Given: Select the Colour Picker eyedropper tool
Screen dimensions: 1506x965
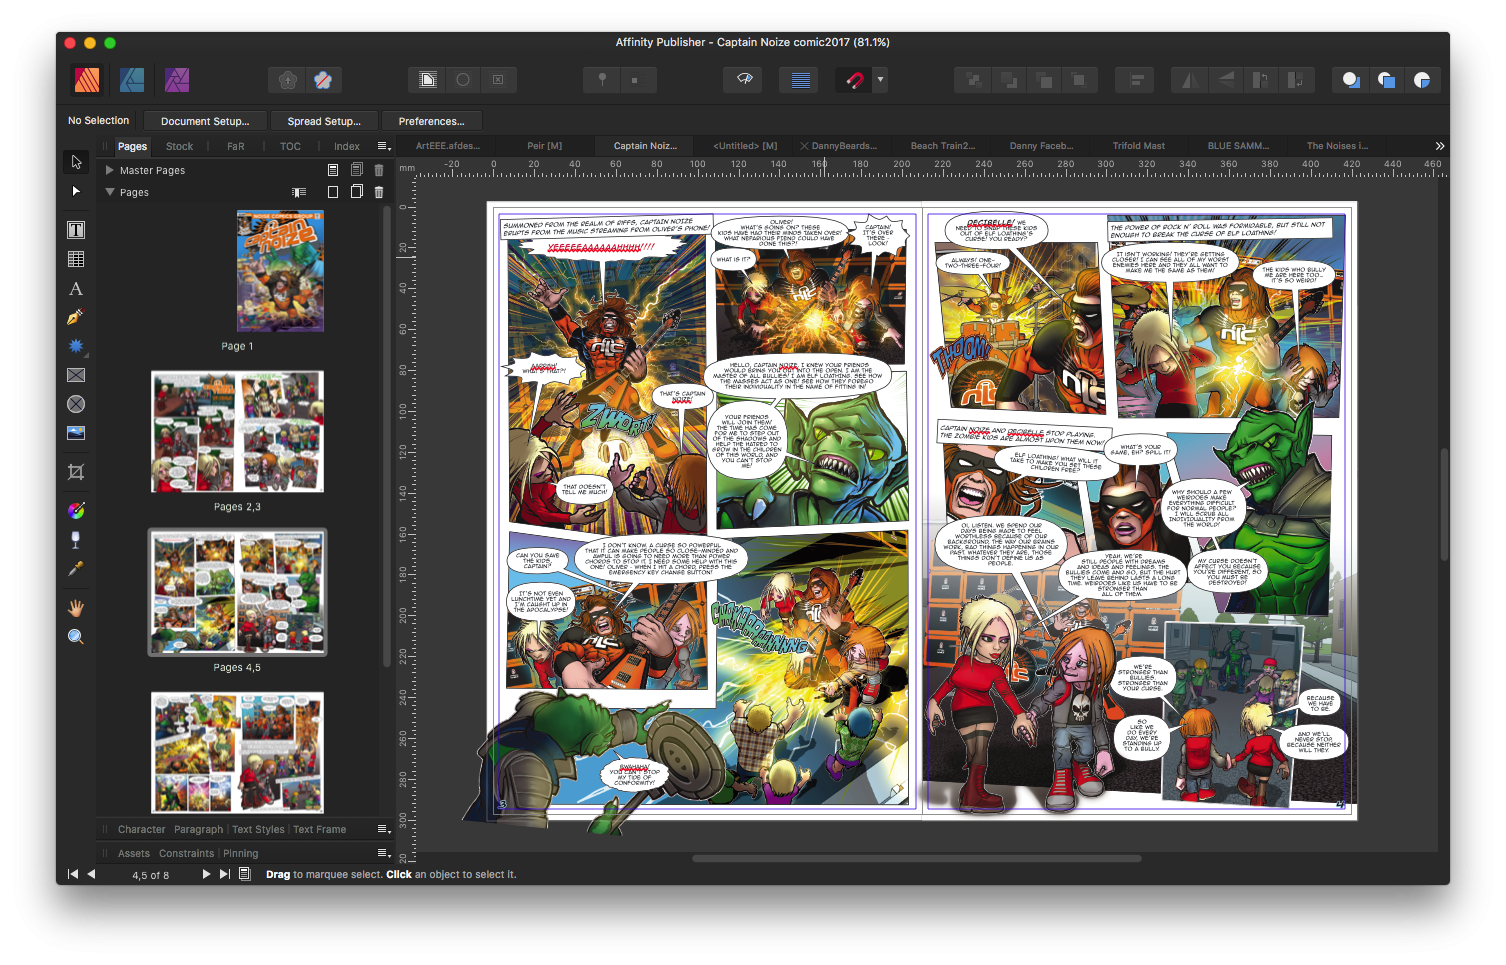Looking at the screenshot, I should 76,569.
